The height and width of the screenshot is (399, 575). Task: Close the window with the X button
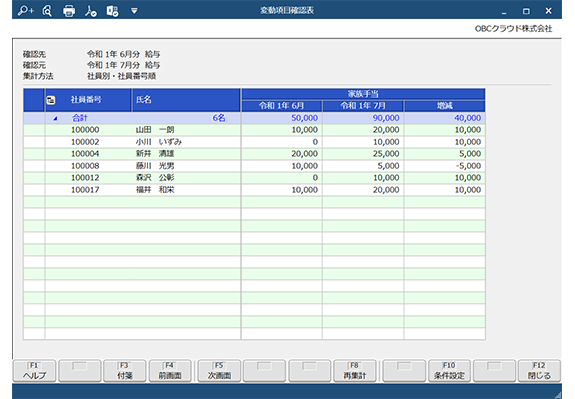pos(549,11)
